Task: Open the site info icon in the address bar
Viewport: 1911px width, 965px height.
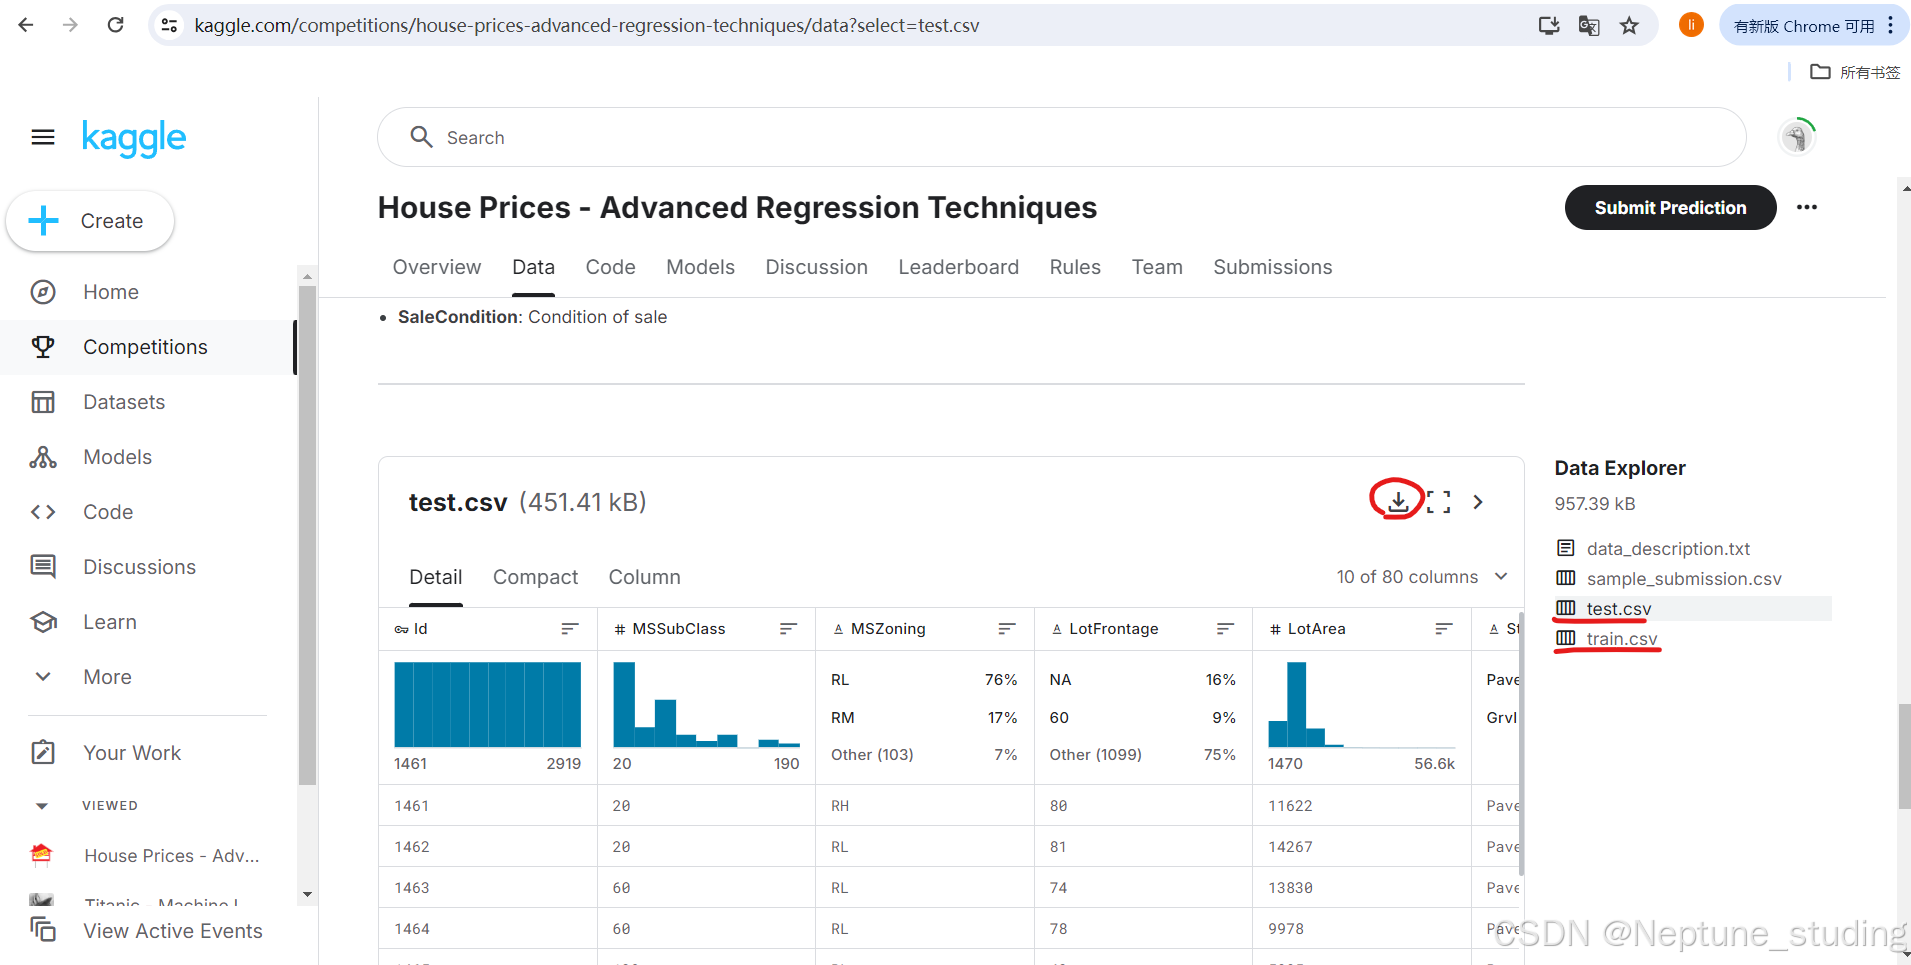Action: coord(170,25)
